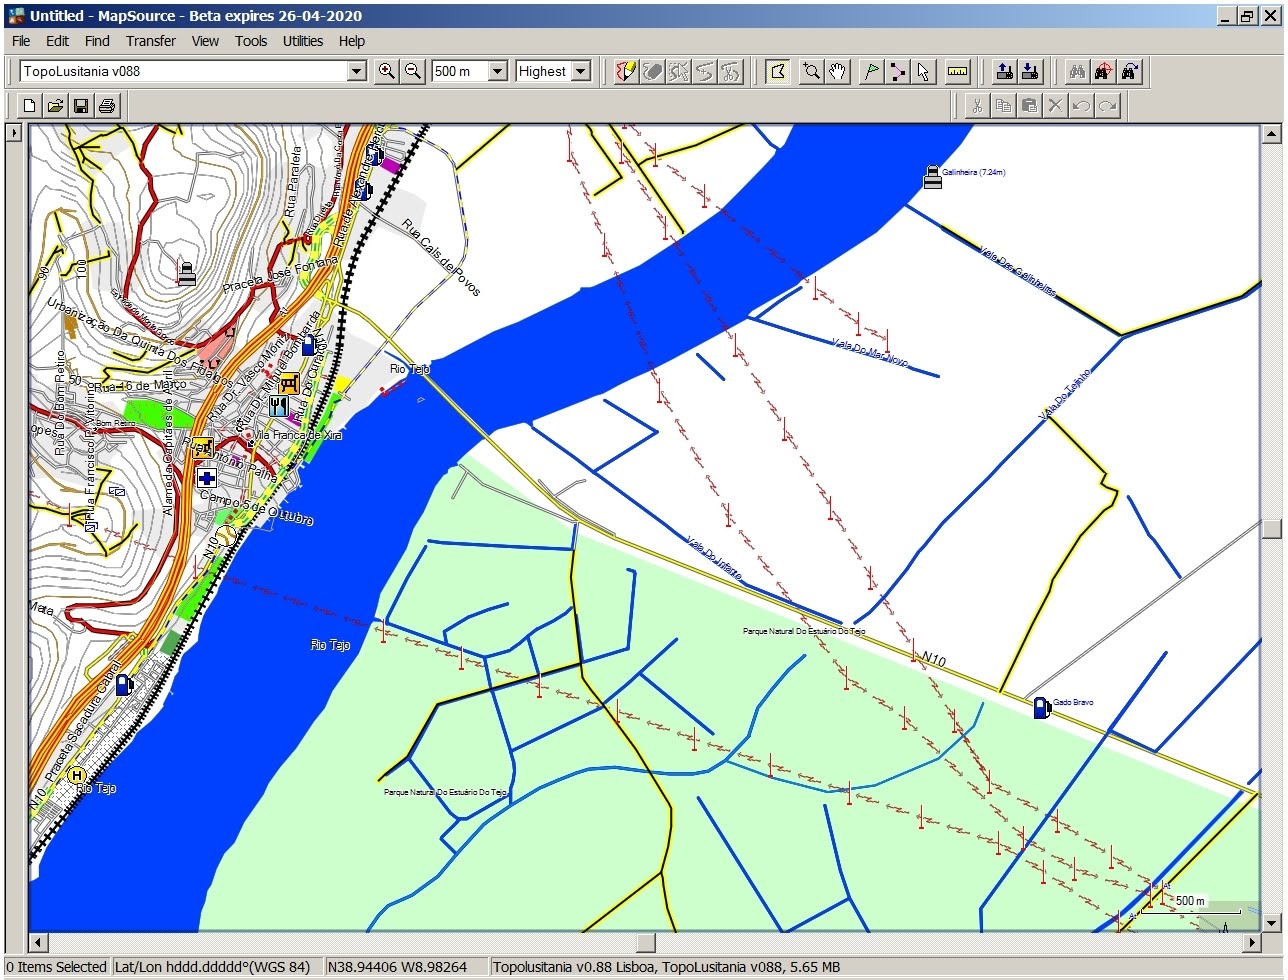
Task: Click the vertical scrollbar up arrow
Action: pyautogui.click(x=1271, y=134)
